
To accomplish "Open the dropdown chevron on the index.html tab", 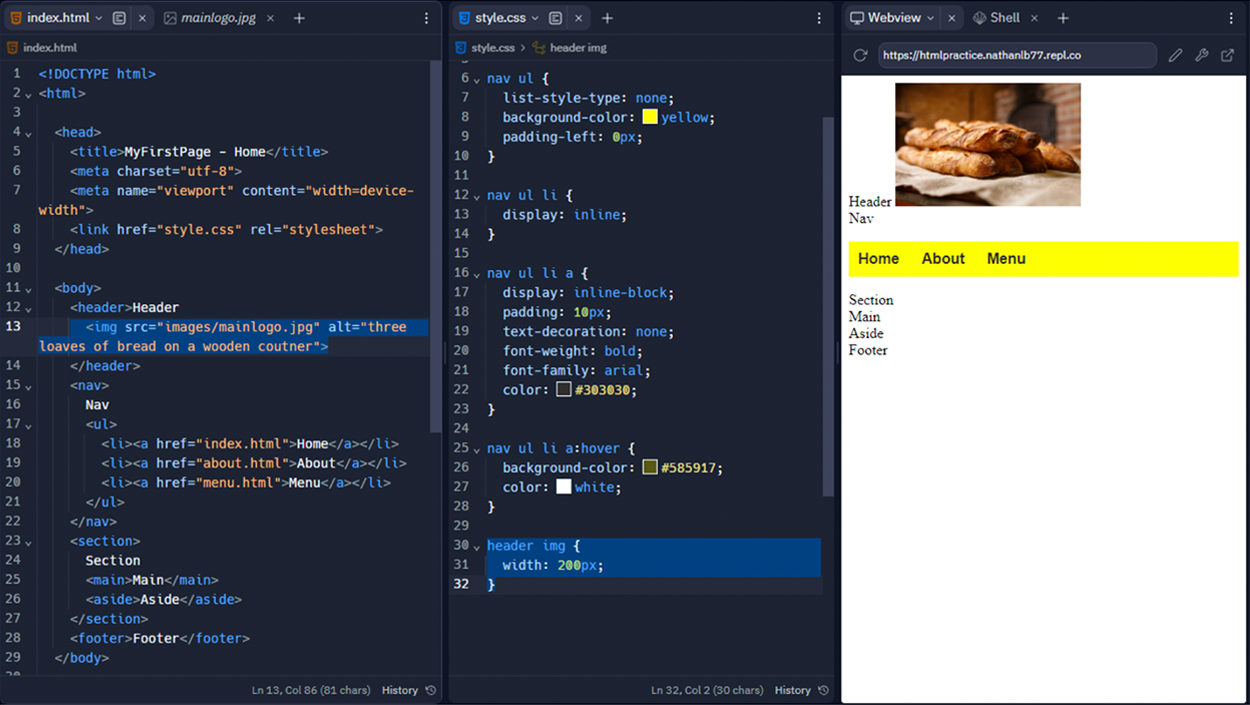I will click(x=99, y=18).
